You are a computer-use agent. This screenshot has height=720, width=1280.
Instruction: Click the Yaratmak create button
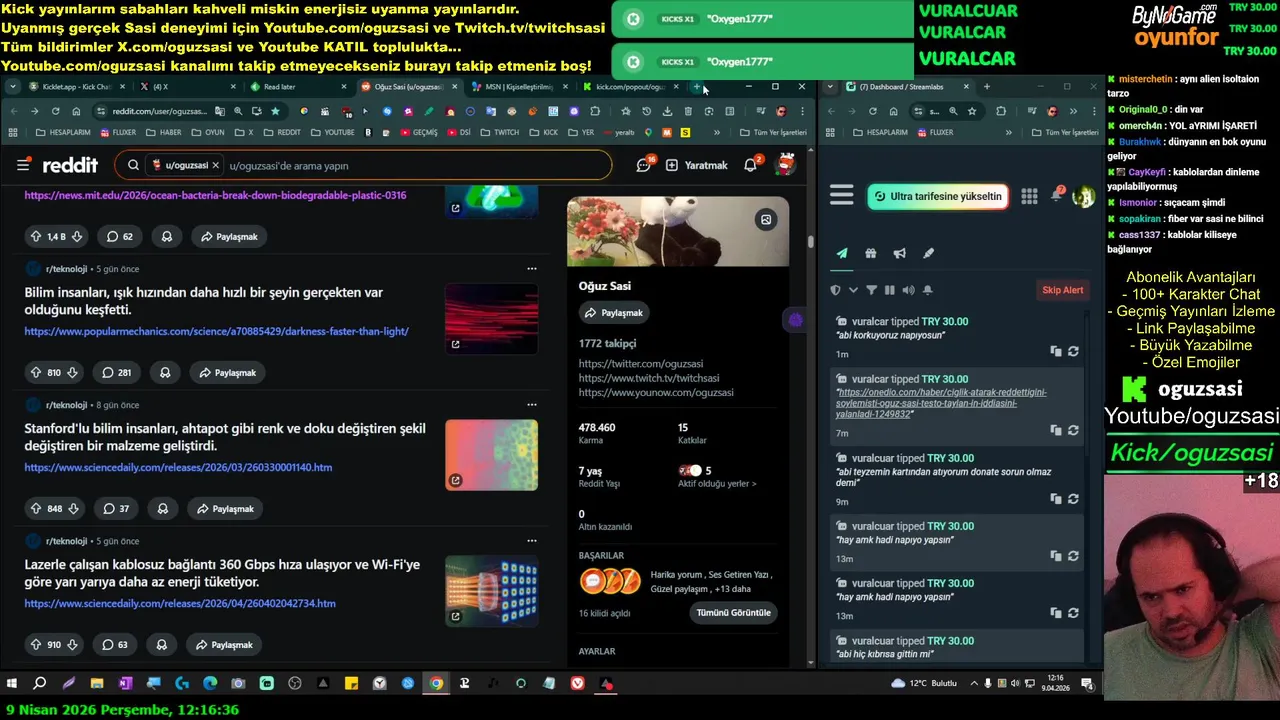point(697,165)
